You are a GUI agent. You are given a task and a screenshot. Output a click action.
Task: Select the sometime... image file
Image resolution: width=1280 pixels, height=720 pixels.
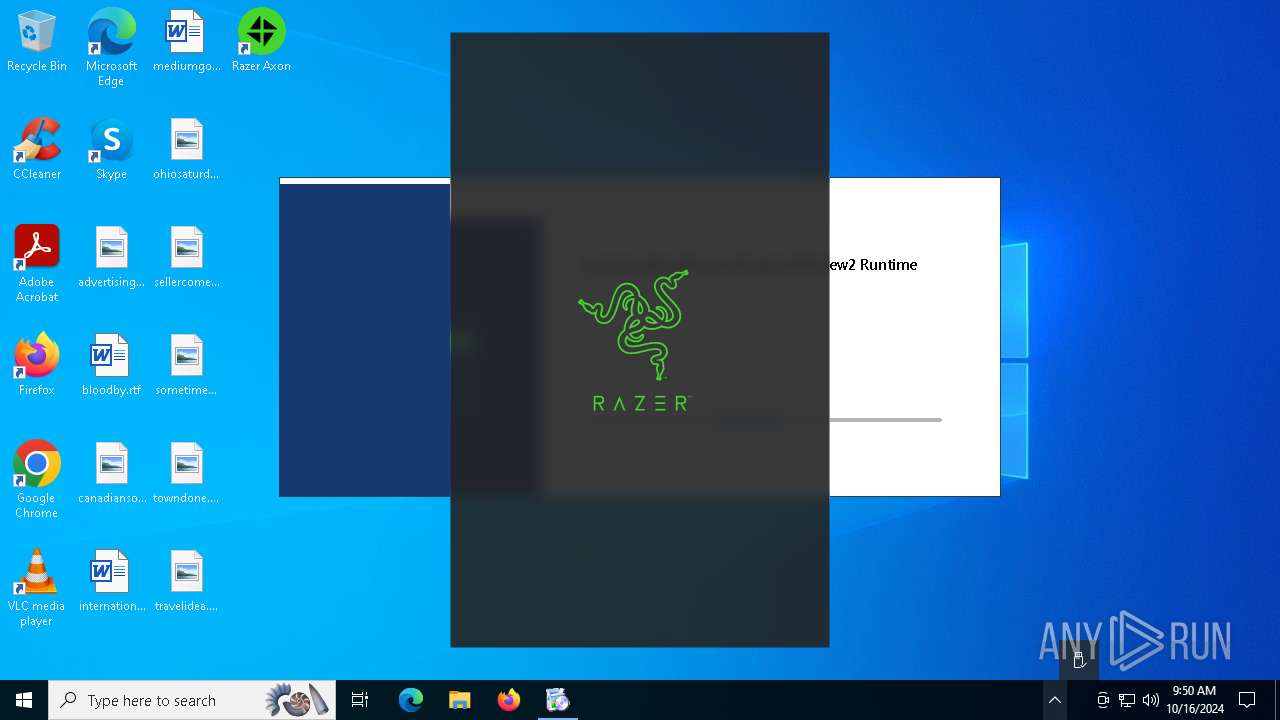pyautogui.click(x=186, y=366)
